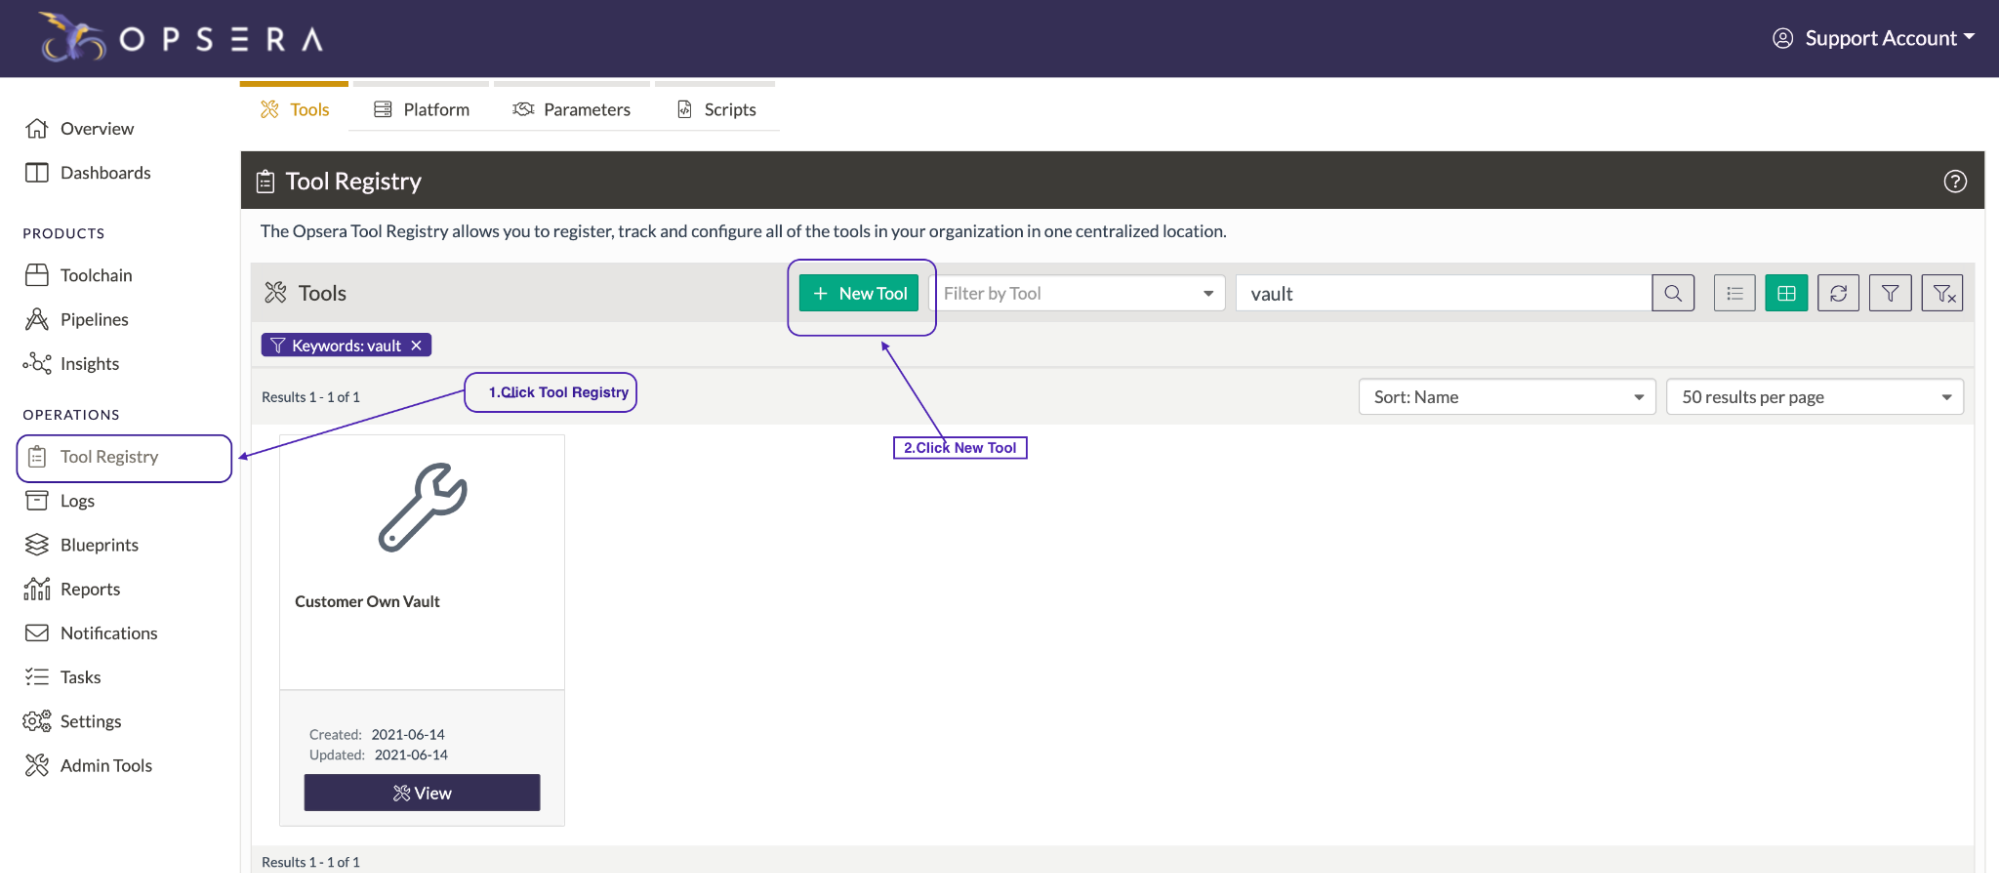
Task: Open the Parameters tab
Action: click(x=572, y=109)
